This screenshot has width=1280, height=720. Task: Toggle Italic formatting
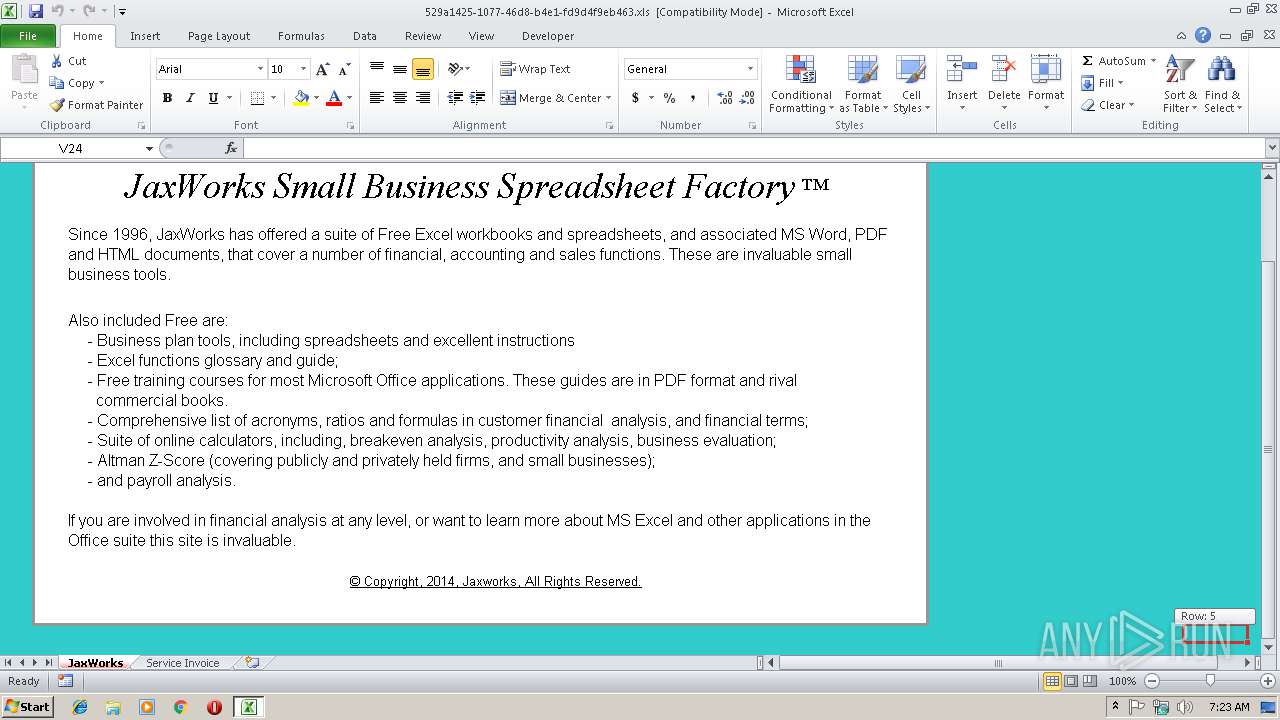190,98
